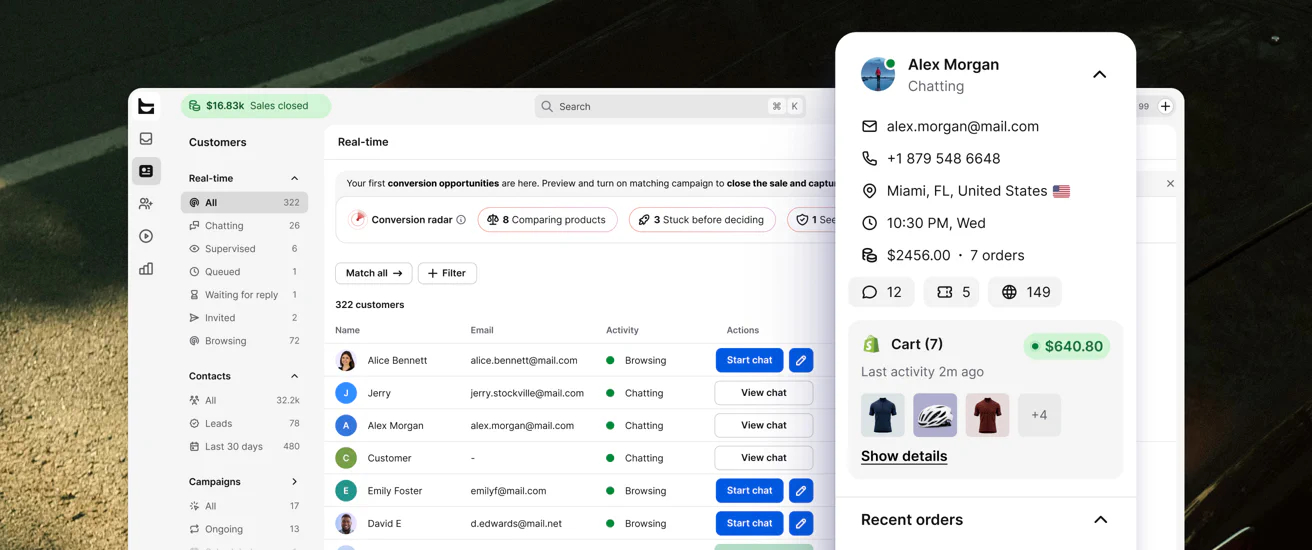
Task: Click the Show details link in Cart
Action: point(904,456)
